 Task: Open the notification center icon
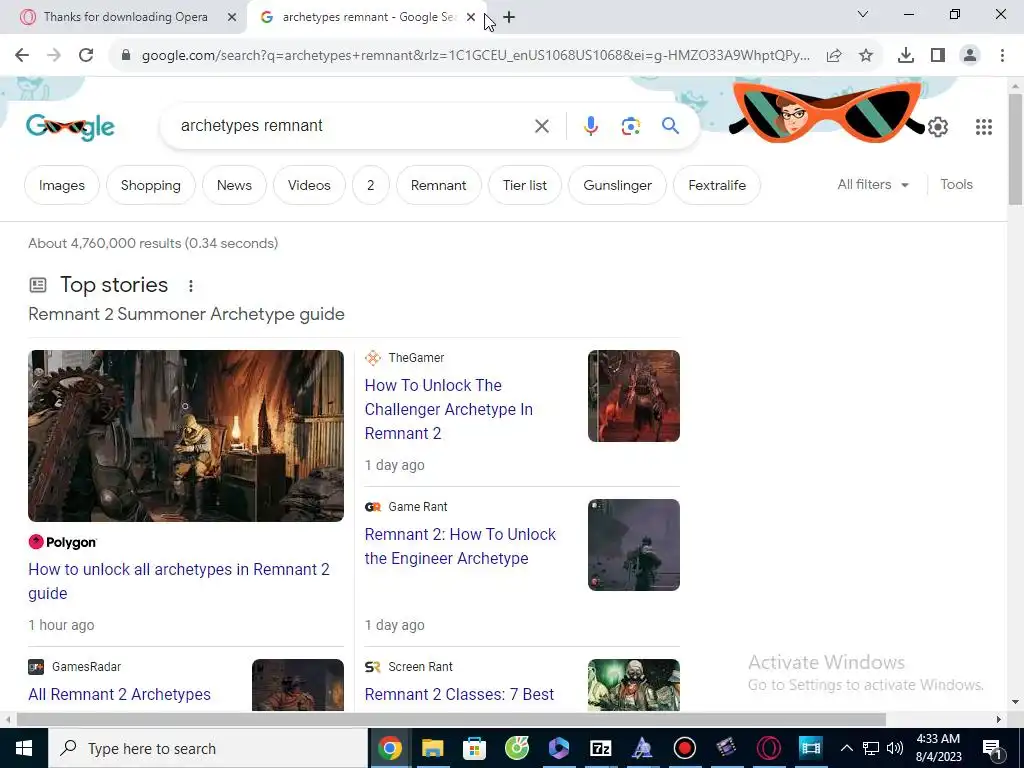coord(992,748)
